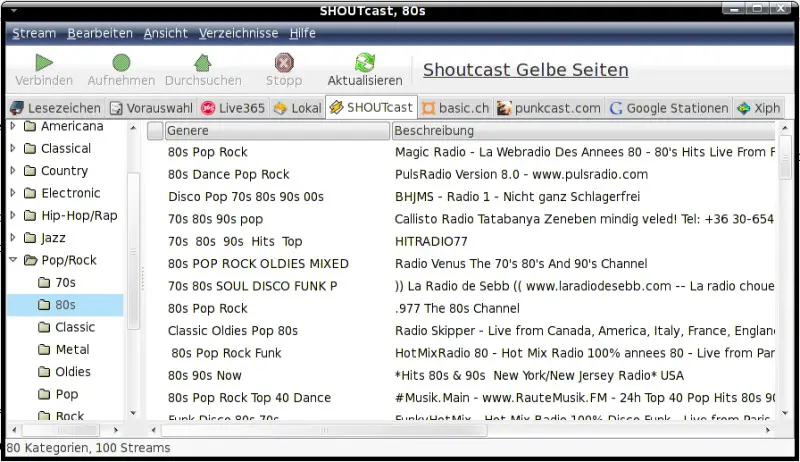This screenshot has height=462, width=800.
Task: Switch to the basic.ch tab
Action: pos(455,108)
